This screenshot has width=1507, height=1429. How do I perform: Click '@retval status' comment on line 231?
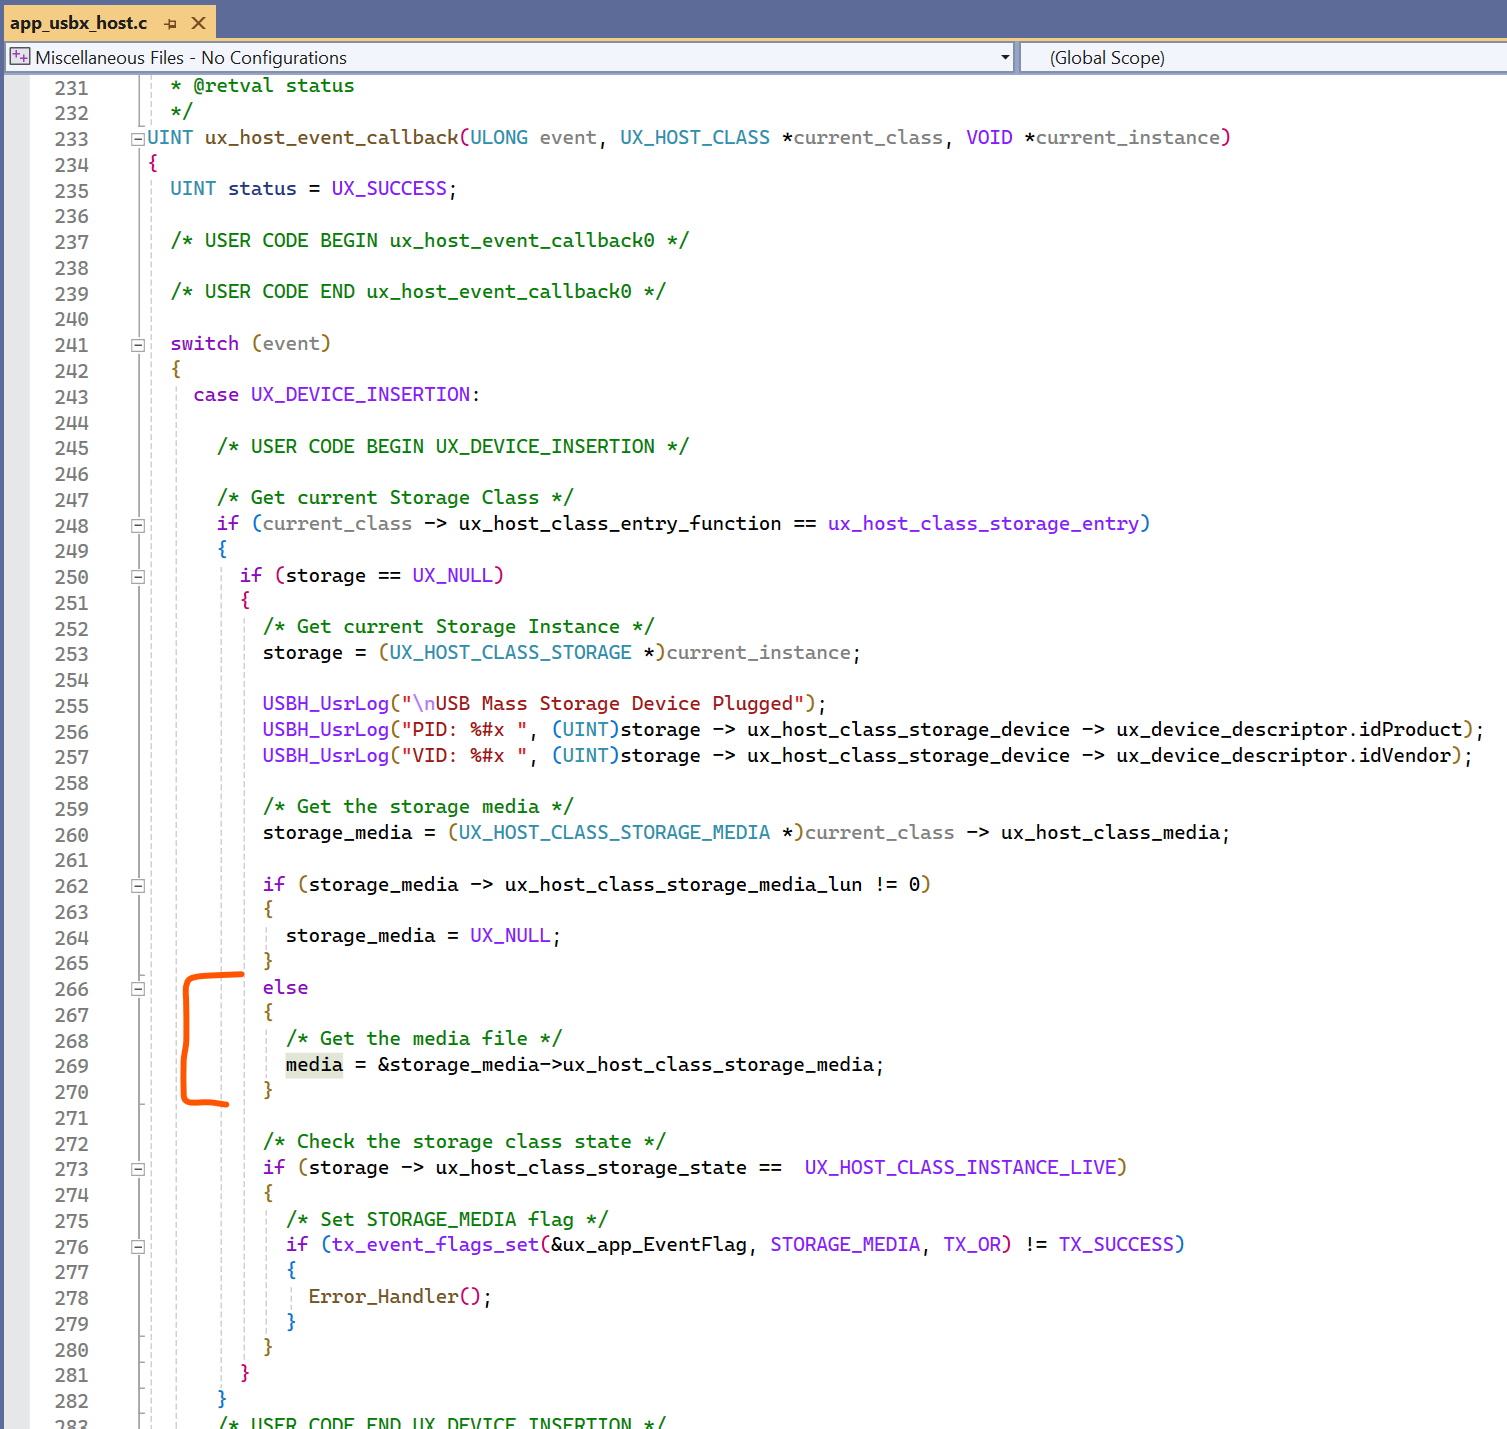point(273,85)
